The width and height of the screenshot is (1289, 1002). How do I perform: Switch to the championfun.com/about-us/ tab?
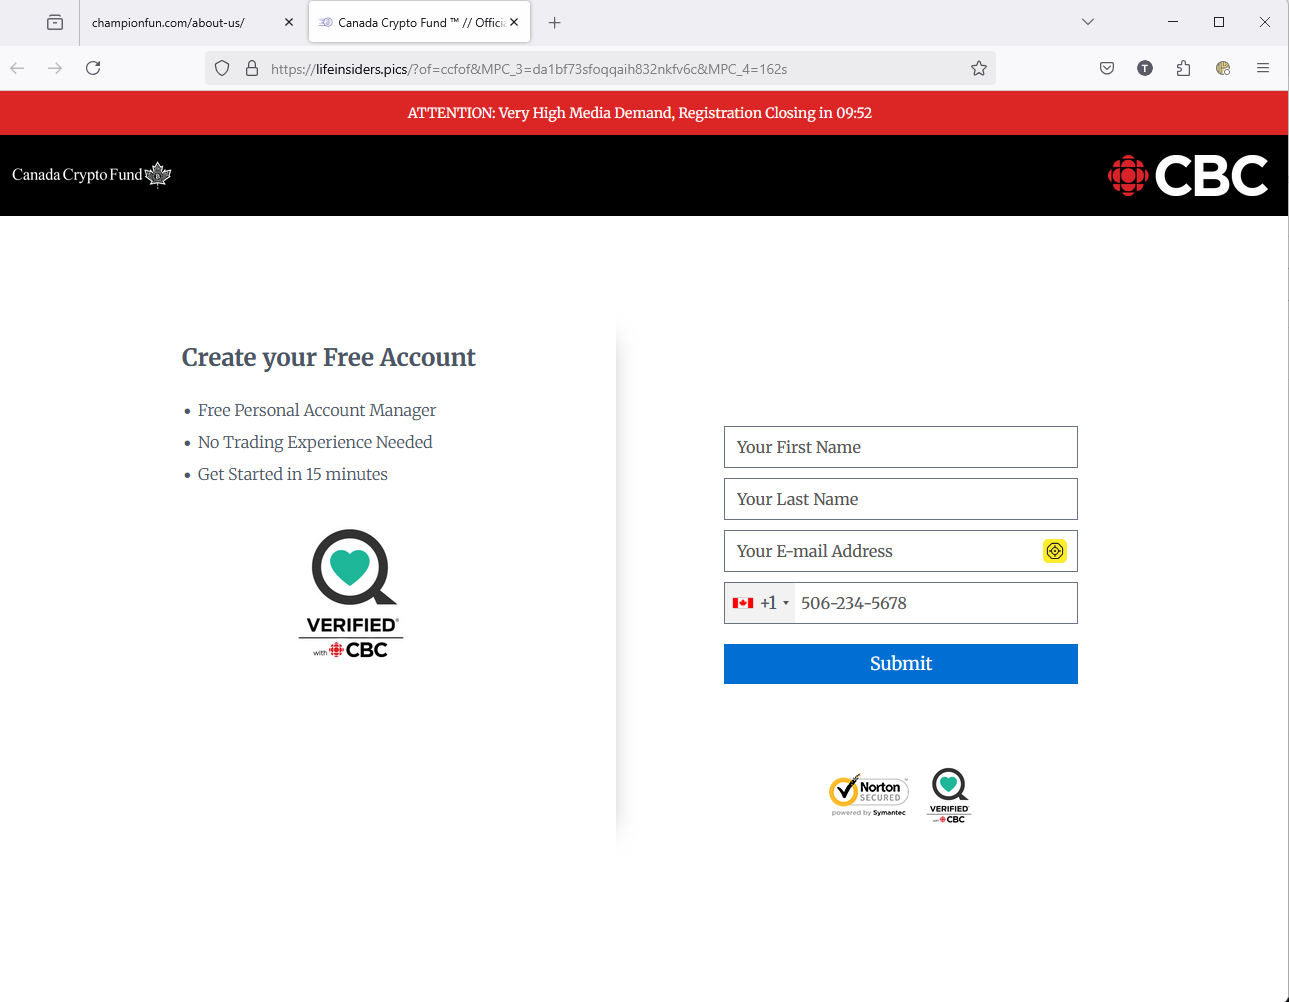coord(190,22)
